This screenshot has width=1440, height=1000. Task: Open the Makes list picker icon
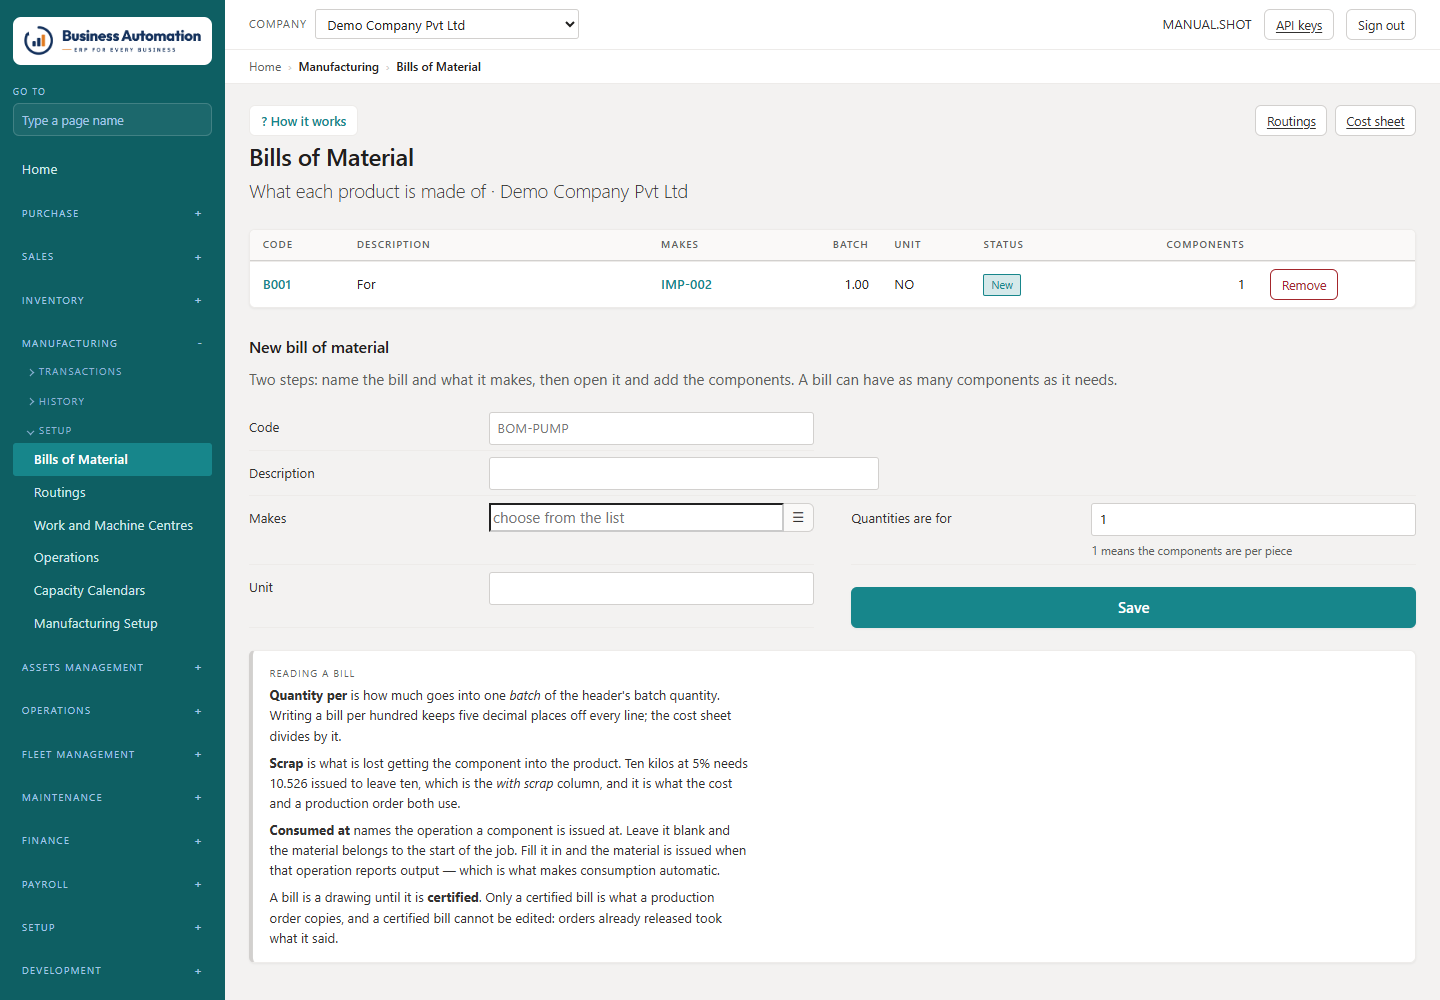[x=798, y=517]
